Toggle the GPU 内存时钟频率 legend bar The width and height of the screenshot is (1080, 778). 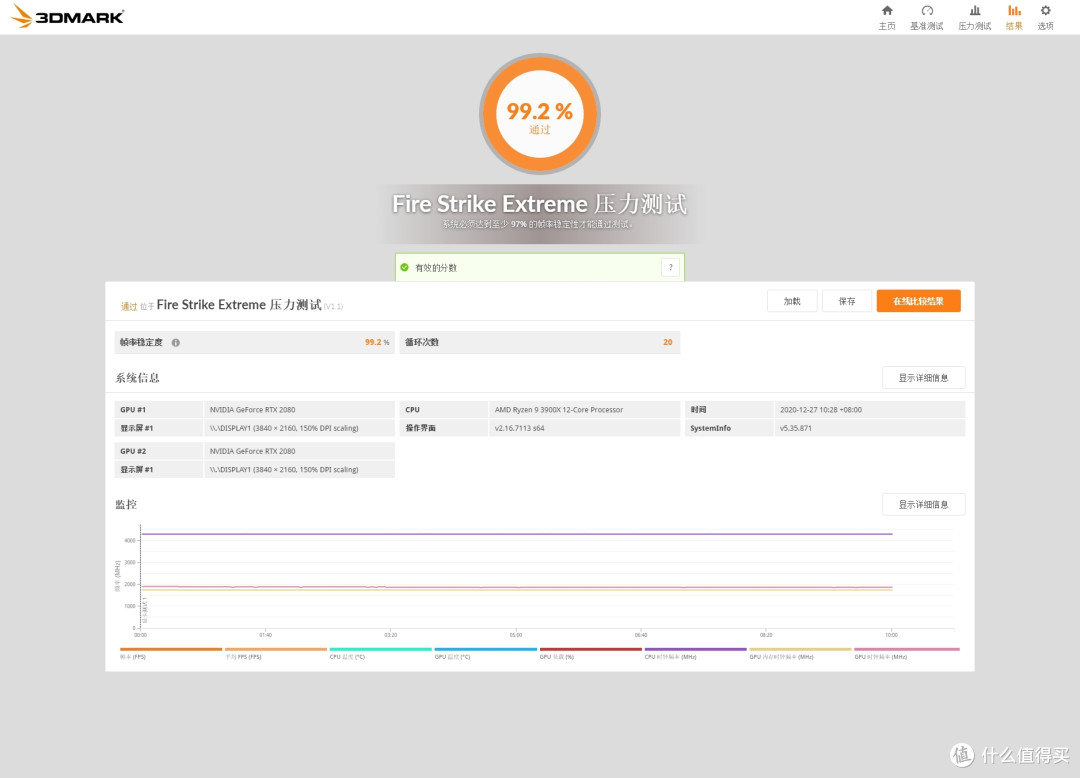pos(800,649)
